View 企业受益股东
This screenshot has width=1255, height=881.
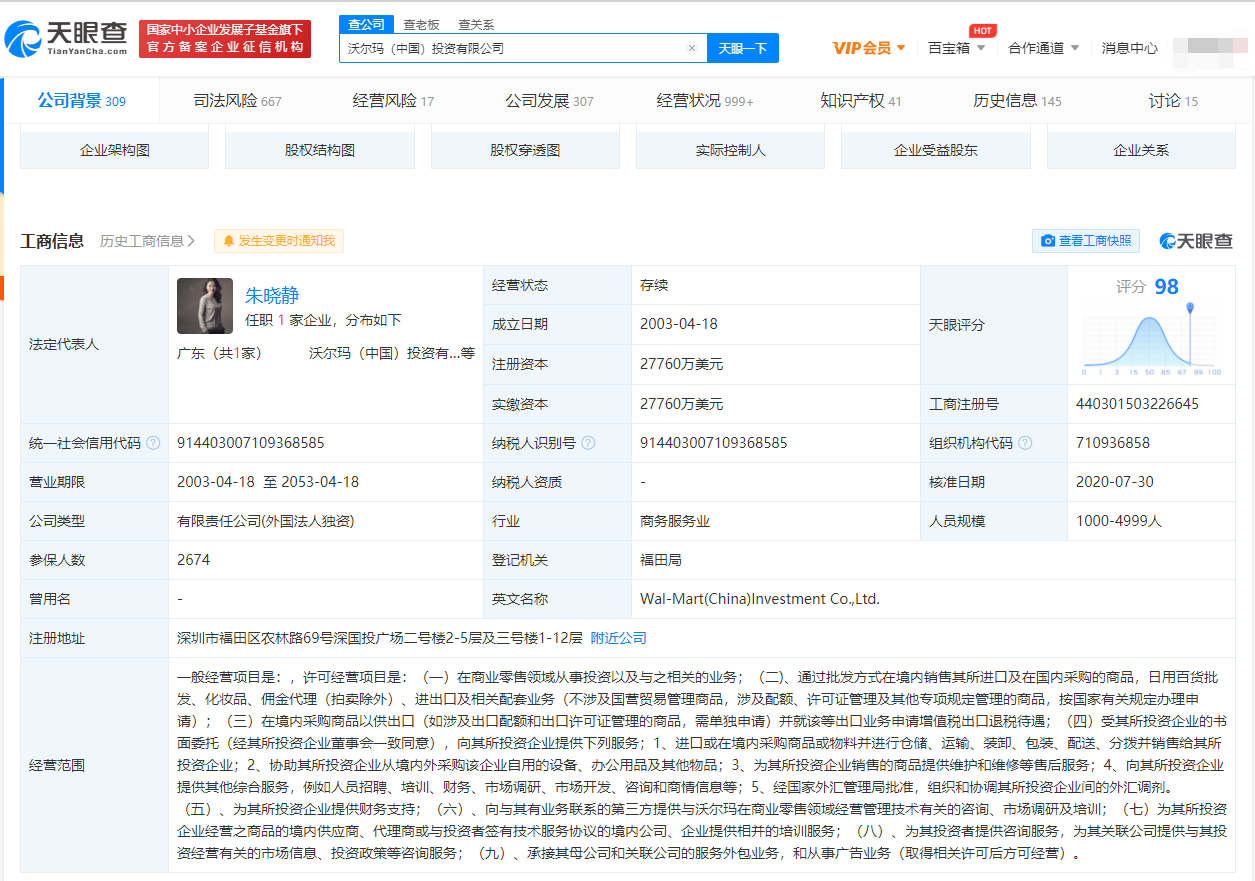coord(936,150)
